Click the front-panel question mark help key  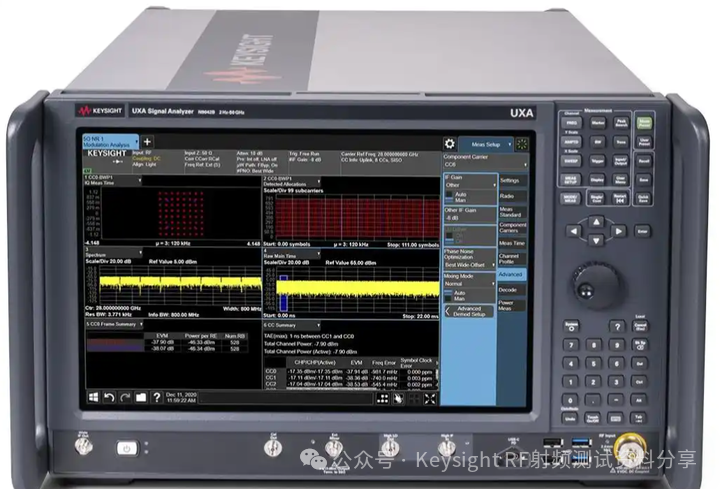(617, 326)
